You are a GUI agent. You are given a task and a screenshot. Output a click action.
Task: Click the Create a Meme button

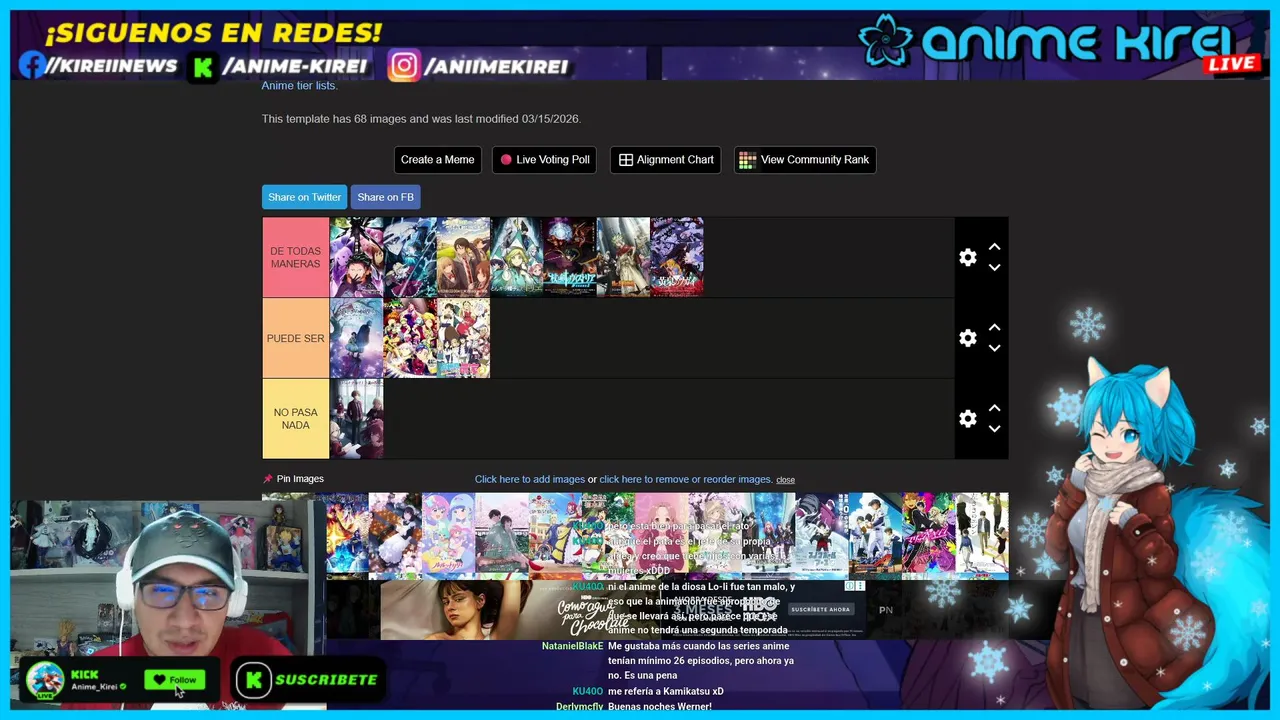[x=437, y=160]
